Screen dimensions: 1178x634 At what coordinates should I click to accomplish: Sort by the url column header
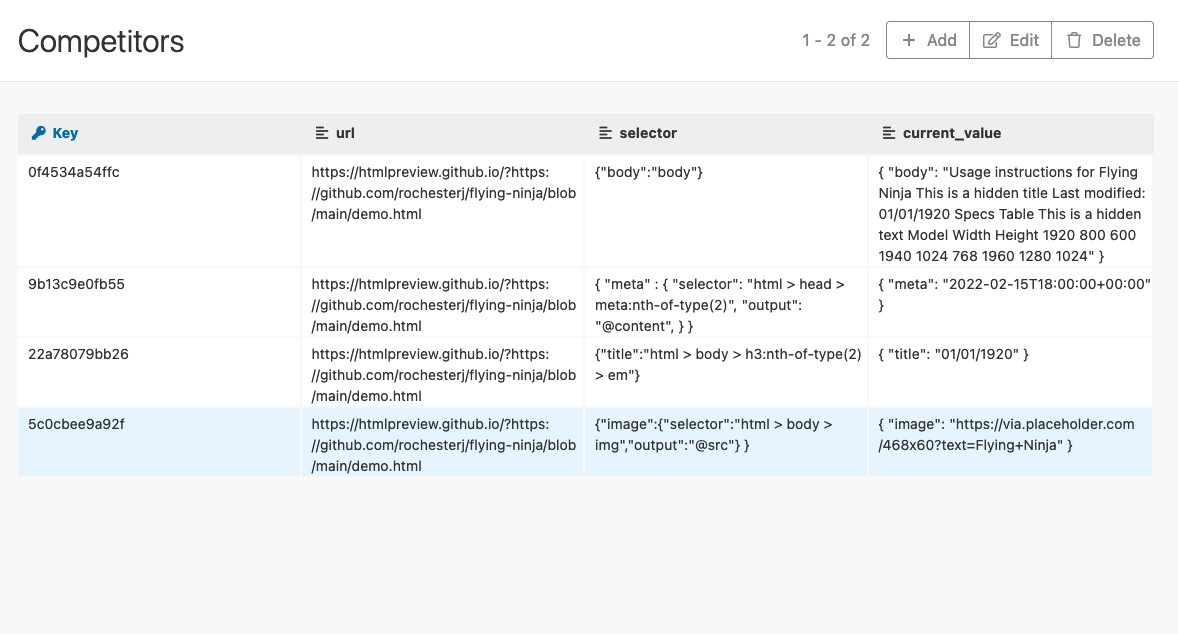coord(345,133)
